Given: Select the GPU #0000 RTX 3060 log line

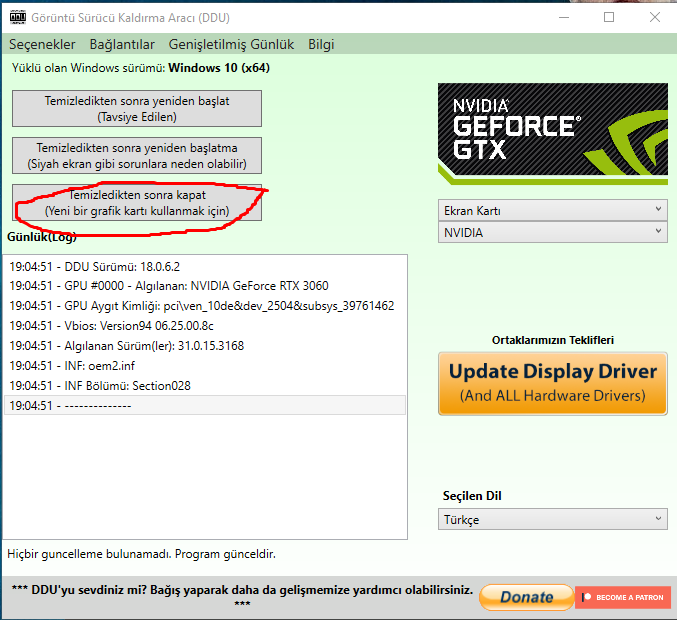Looking at the screenshot, I should pos(205,286).
